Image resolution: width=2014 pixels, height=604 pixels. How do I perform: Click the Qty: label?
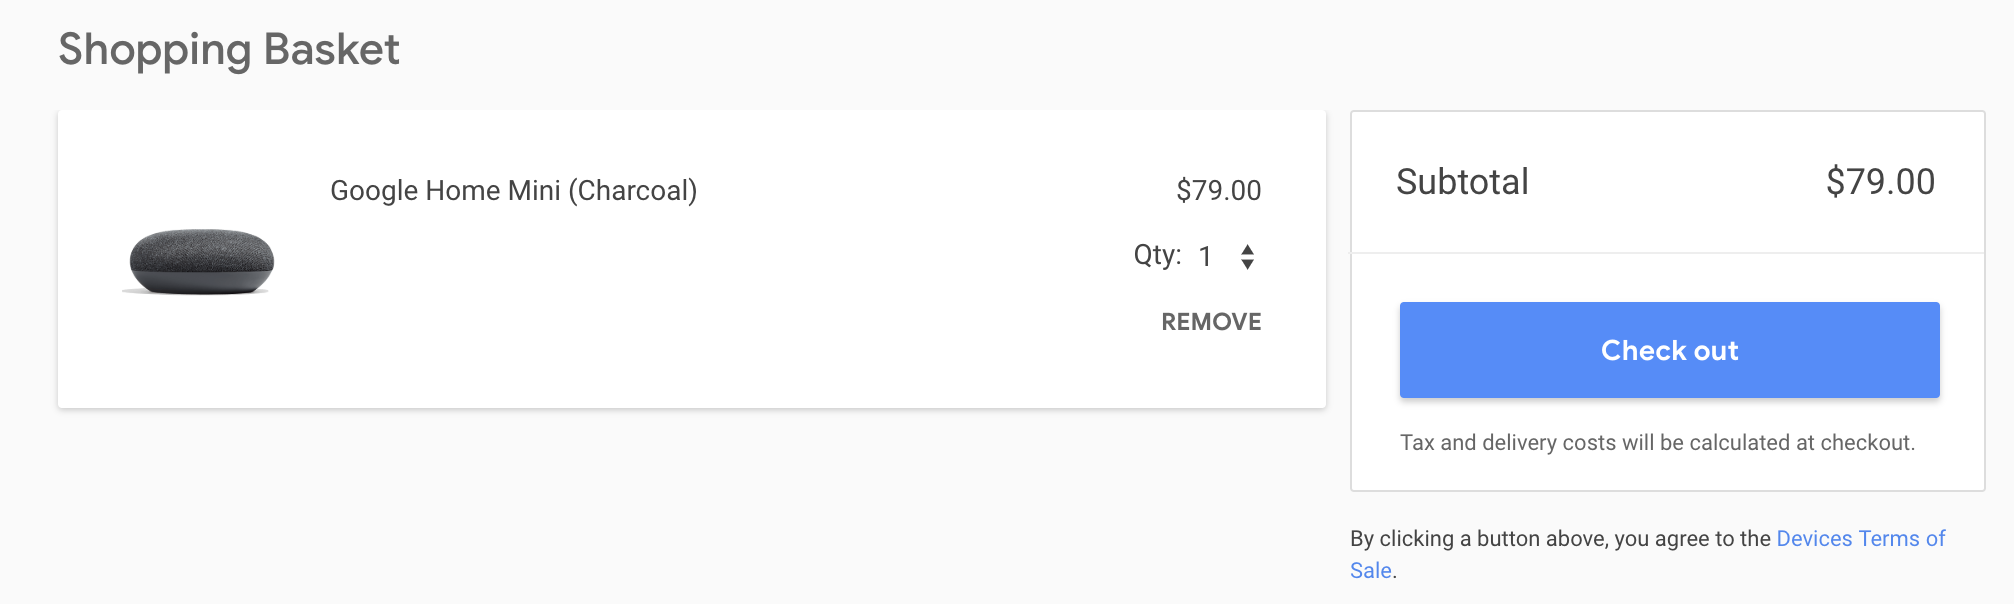(1157, 256)
